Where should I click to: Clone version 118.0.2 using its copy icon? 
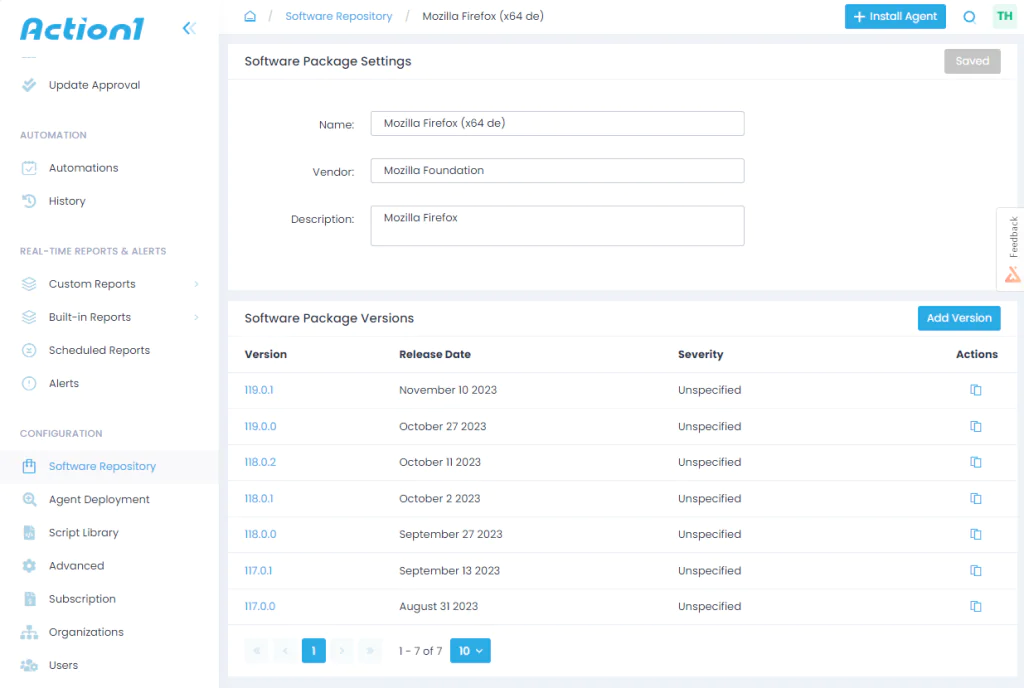point(976,462)
